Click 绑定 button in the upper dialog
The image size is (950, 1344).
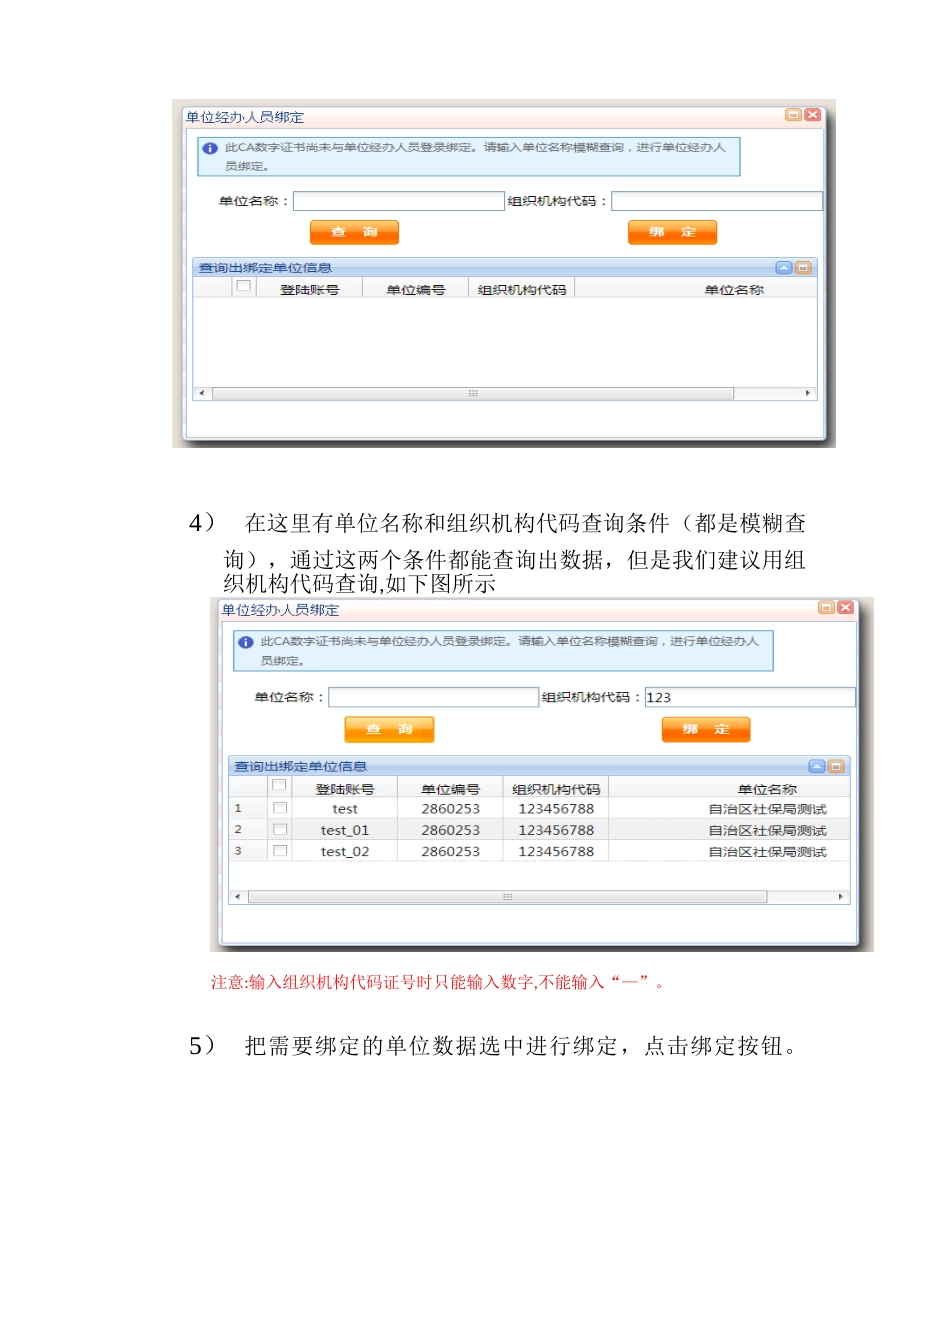tap(672, 232)
